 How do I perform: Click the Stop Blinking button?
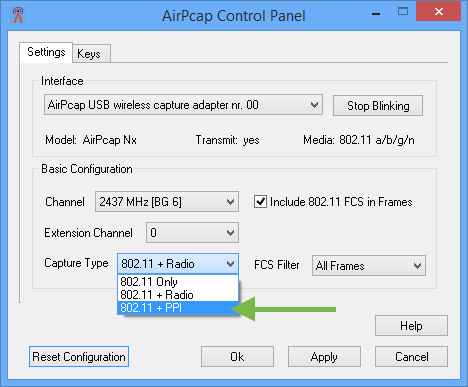[x=378, y=106]
